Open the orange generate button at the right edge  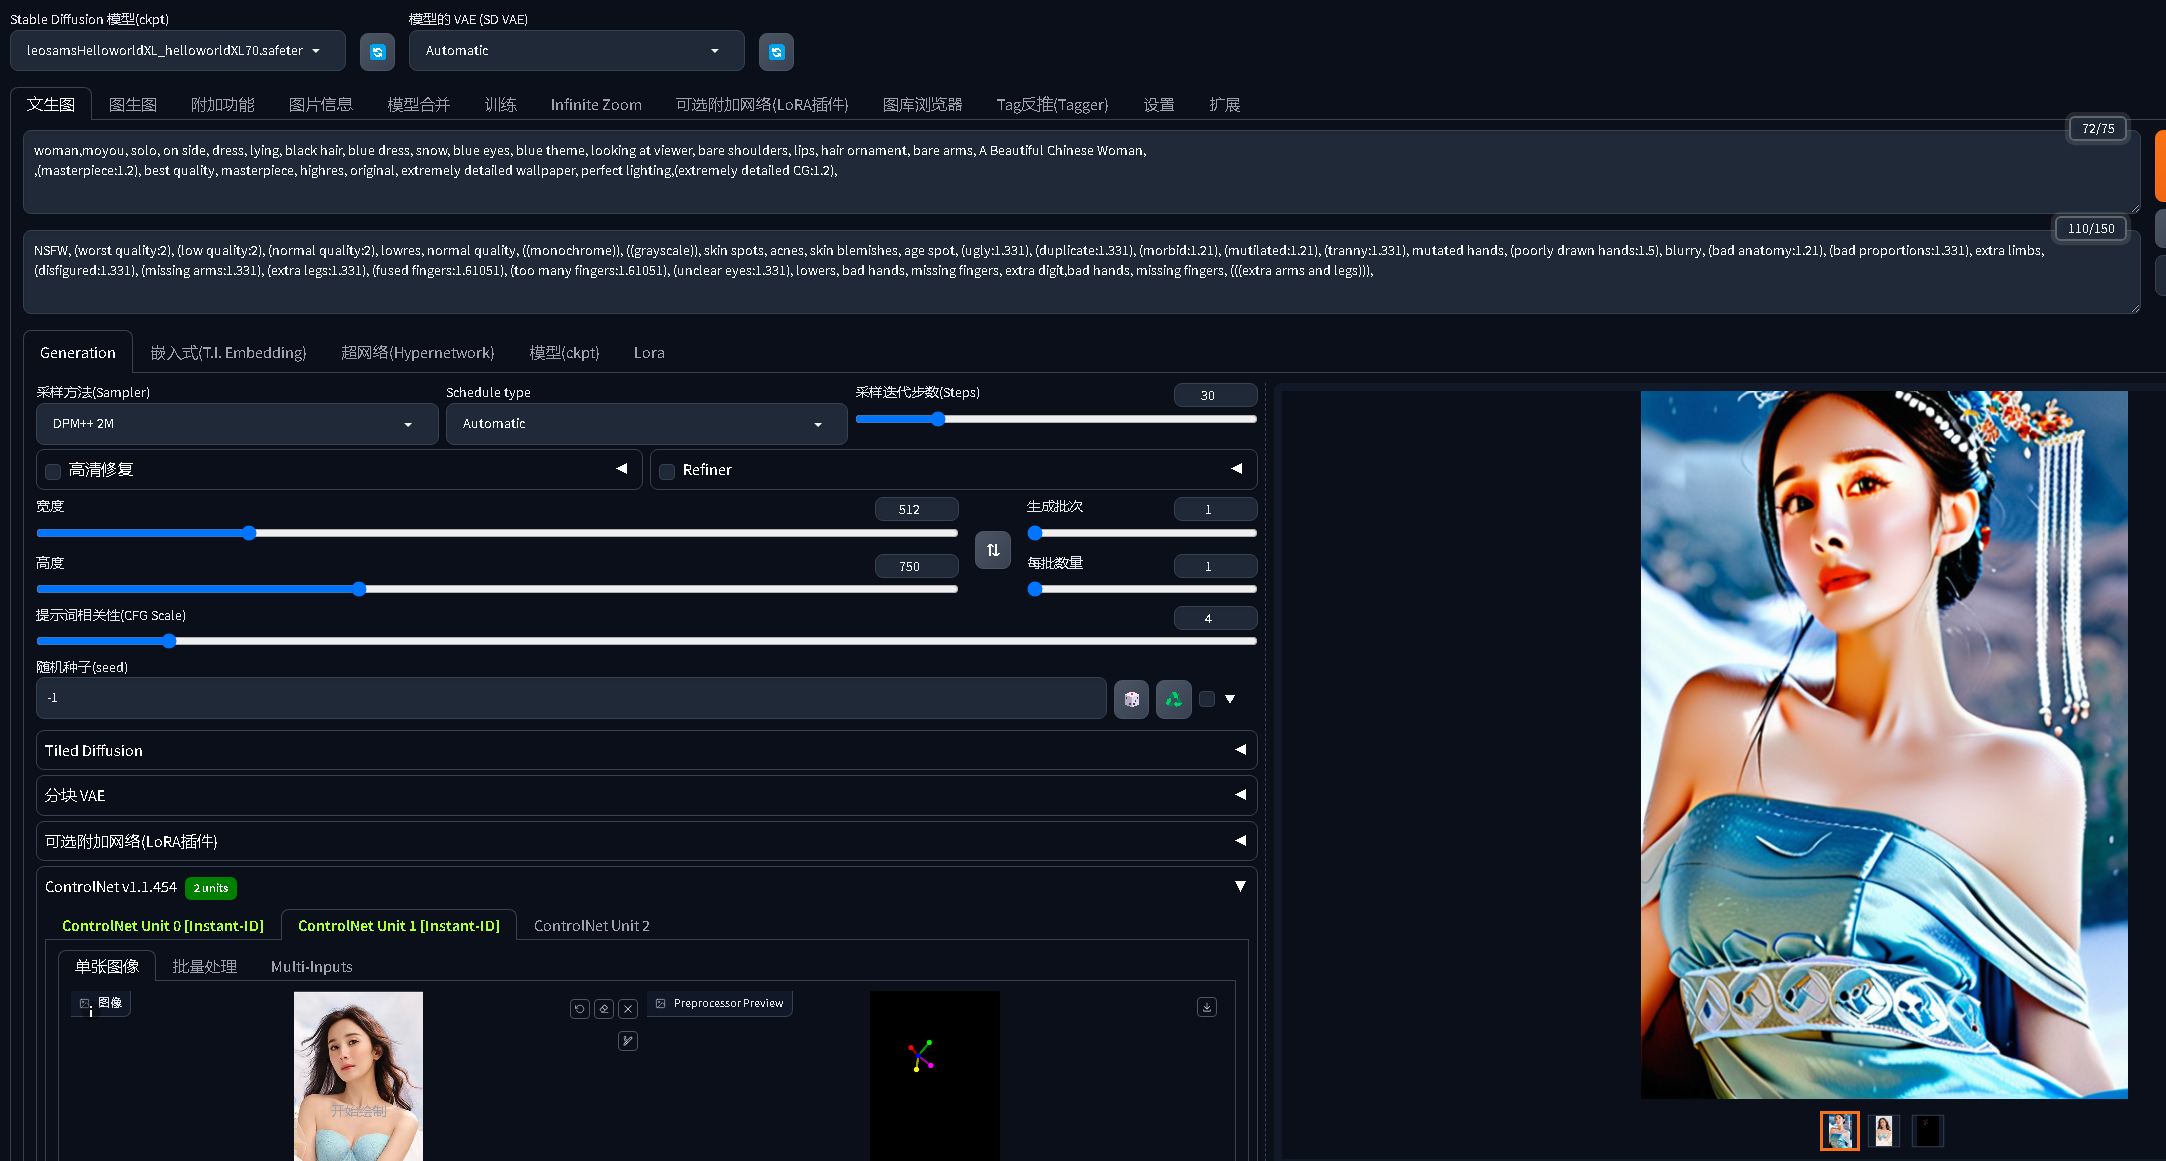2160,166
